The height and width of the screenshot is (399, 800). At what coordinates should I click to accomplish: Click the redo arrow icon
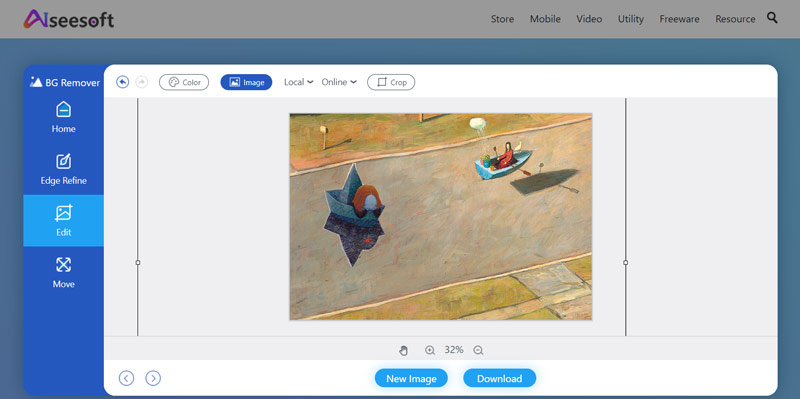point(142,82)
